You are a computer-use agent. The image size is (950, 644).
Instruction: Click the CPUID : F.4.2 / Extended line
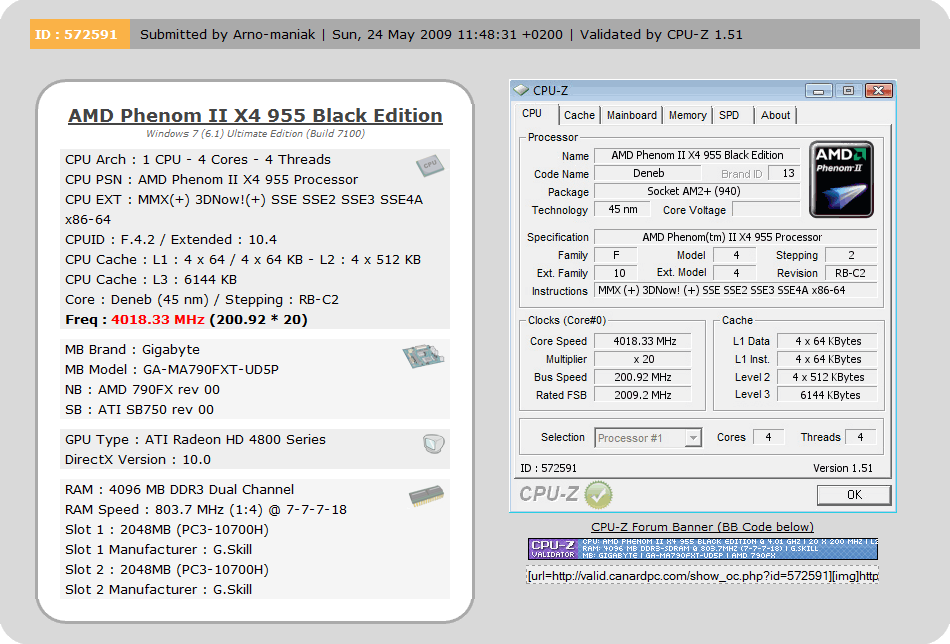(x=171, y=239)
